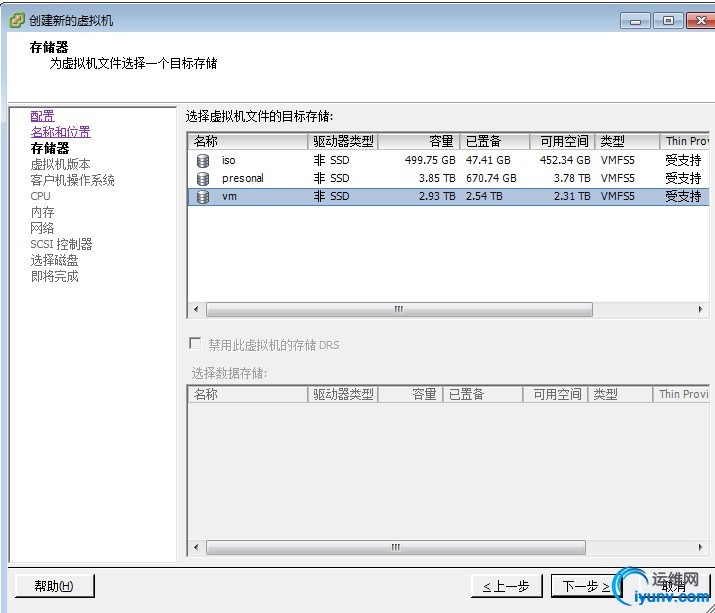Click the 内存 step in sidebar

(42, 212)
